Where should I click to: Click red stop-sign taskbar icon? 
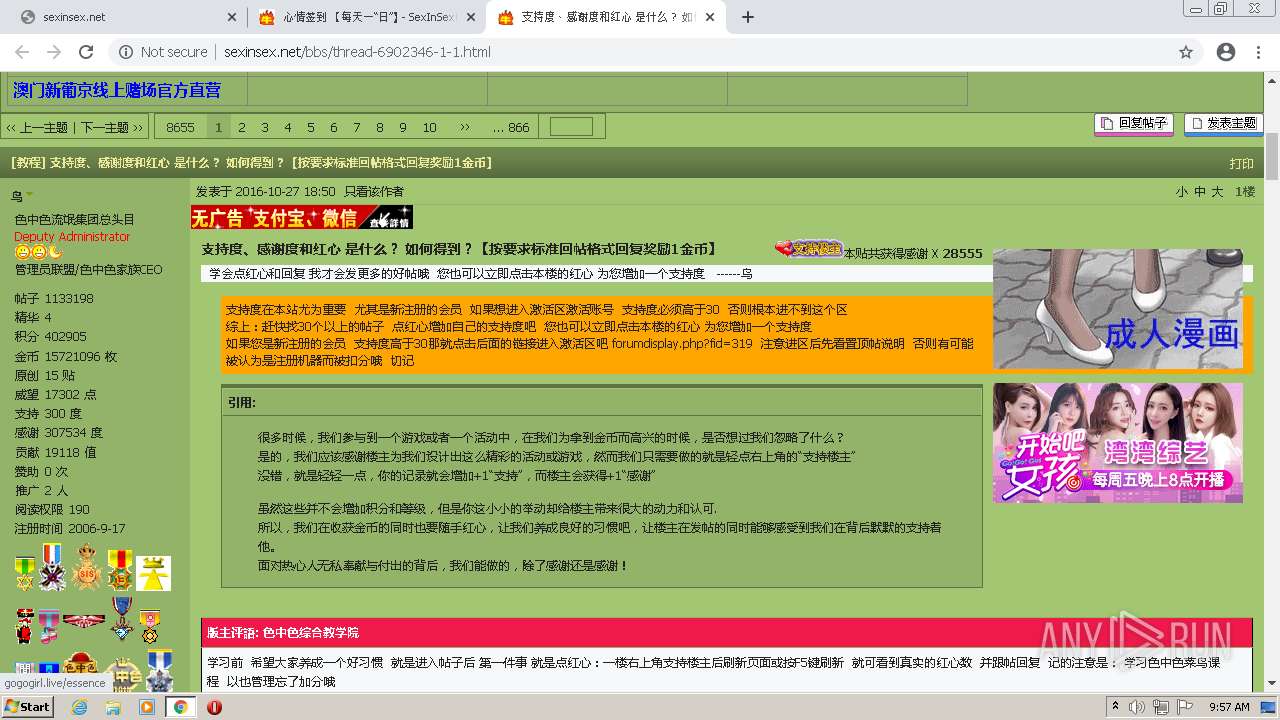[214, 707]
